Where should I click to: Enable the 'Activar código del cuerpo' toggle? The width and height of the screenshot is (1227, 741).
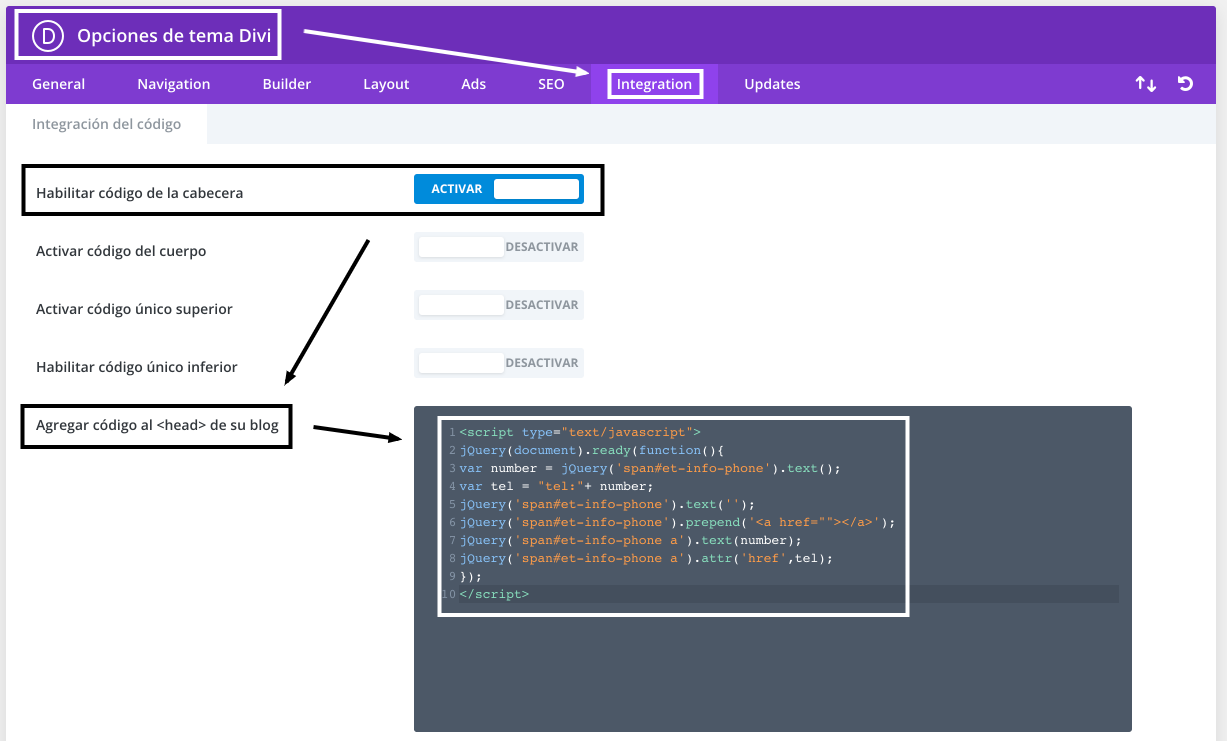tap(498, 247)
